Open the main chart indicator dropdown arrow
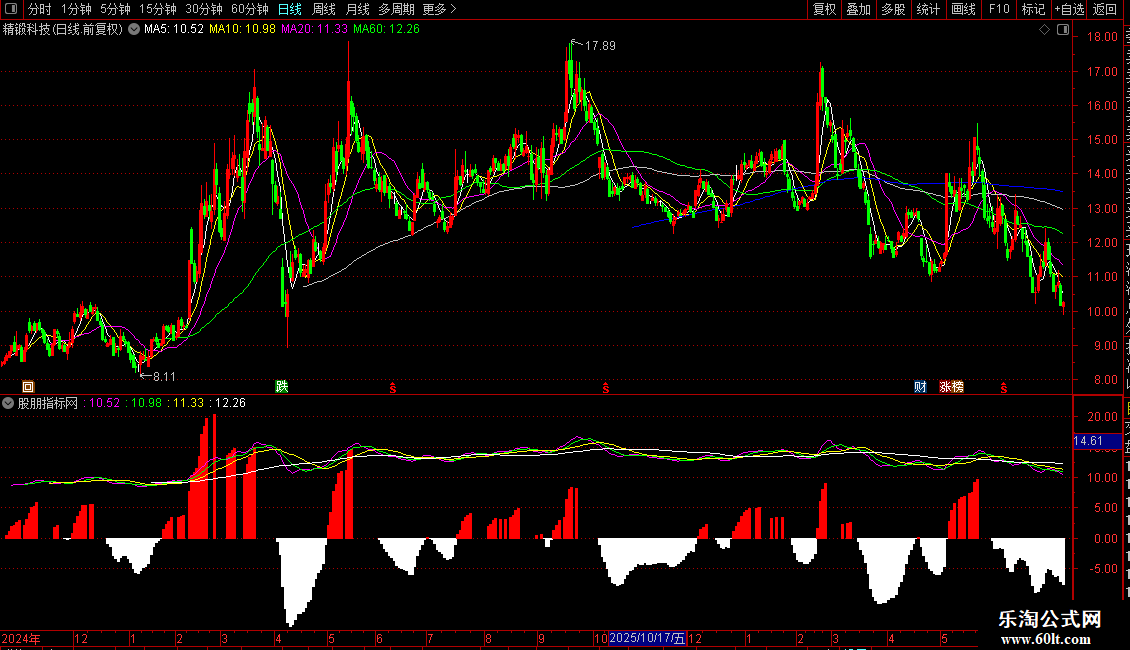1130x650 pixels. coord(134,29)
